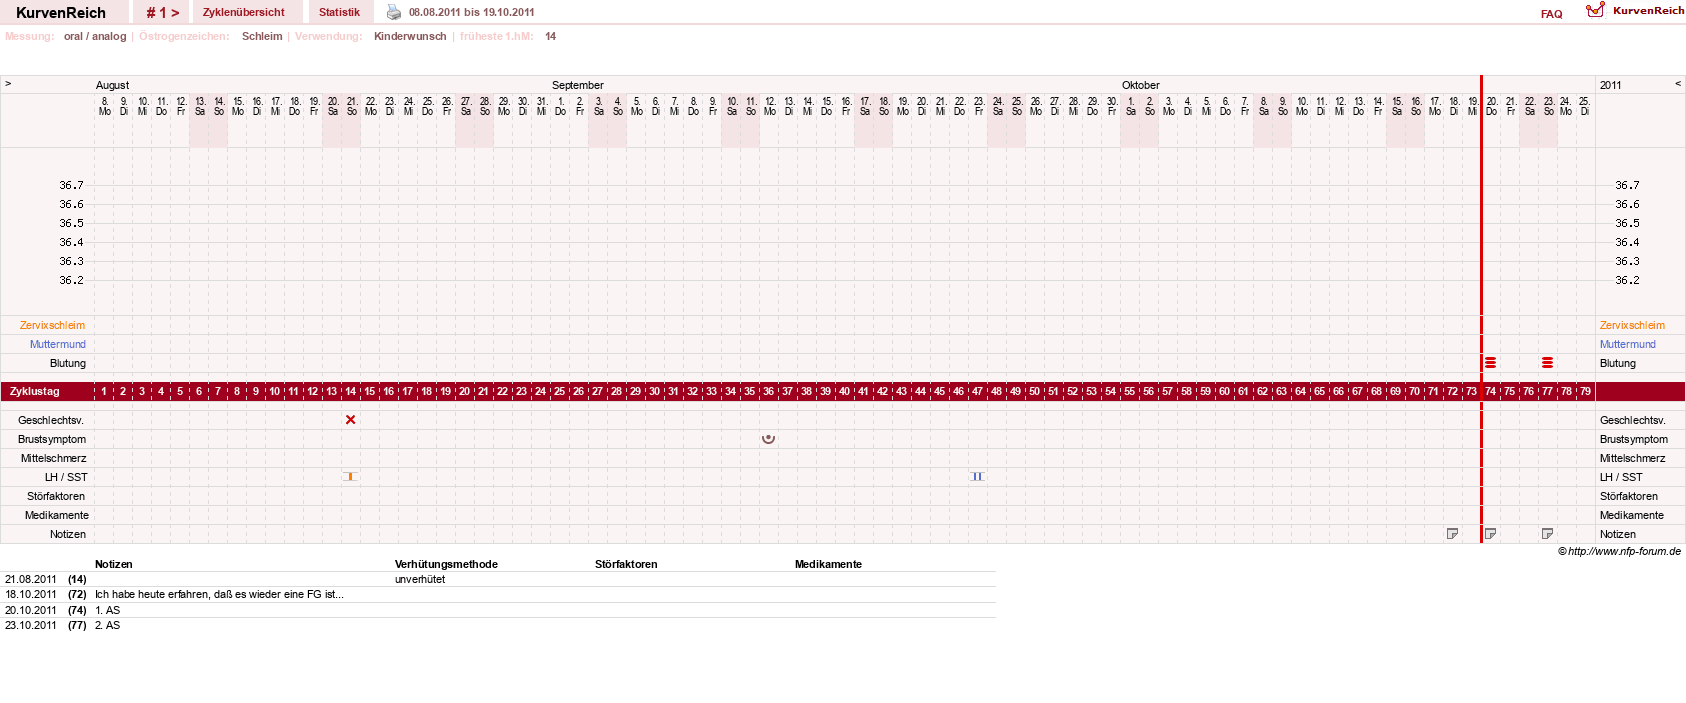Click the left Brustsymptom row label
The height and width of the screenshot is (703, 1686).
52,439
